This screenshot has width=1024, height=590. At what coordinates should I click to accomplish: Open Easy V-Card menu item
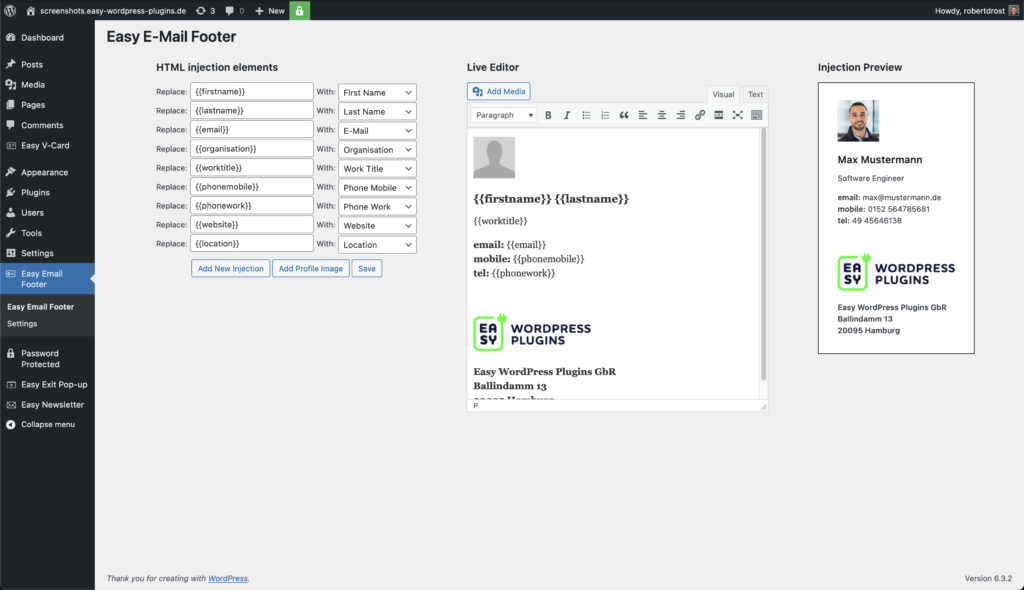click(x=47, y=146)
